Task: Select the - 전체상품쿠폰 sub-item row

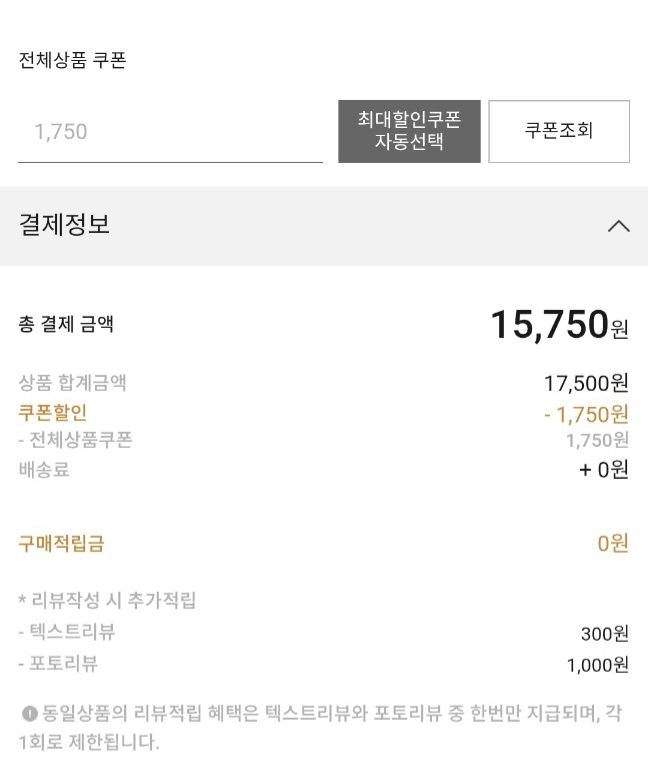Action: point(75,440)
